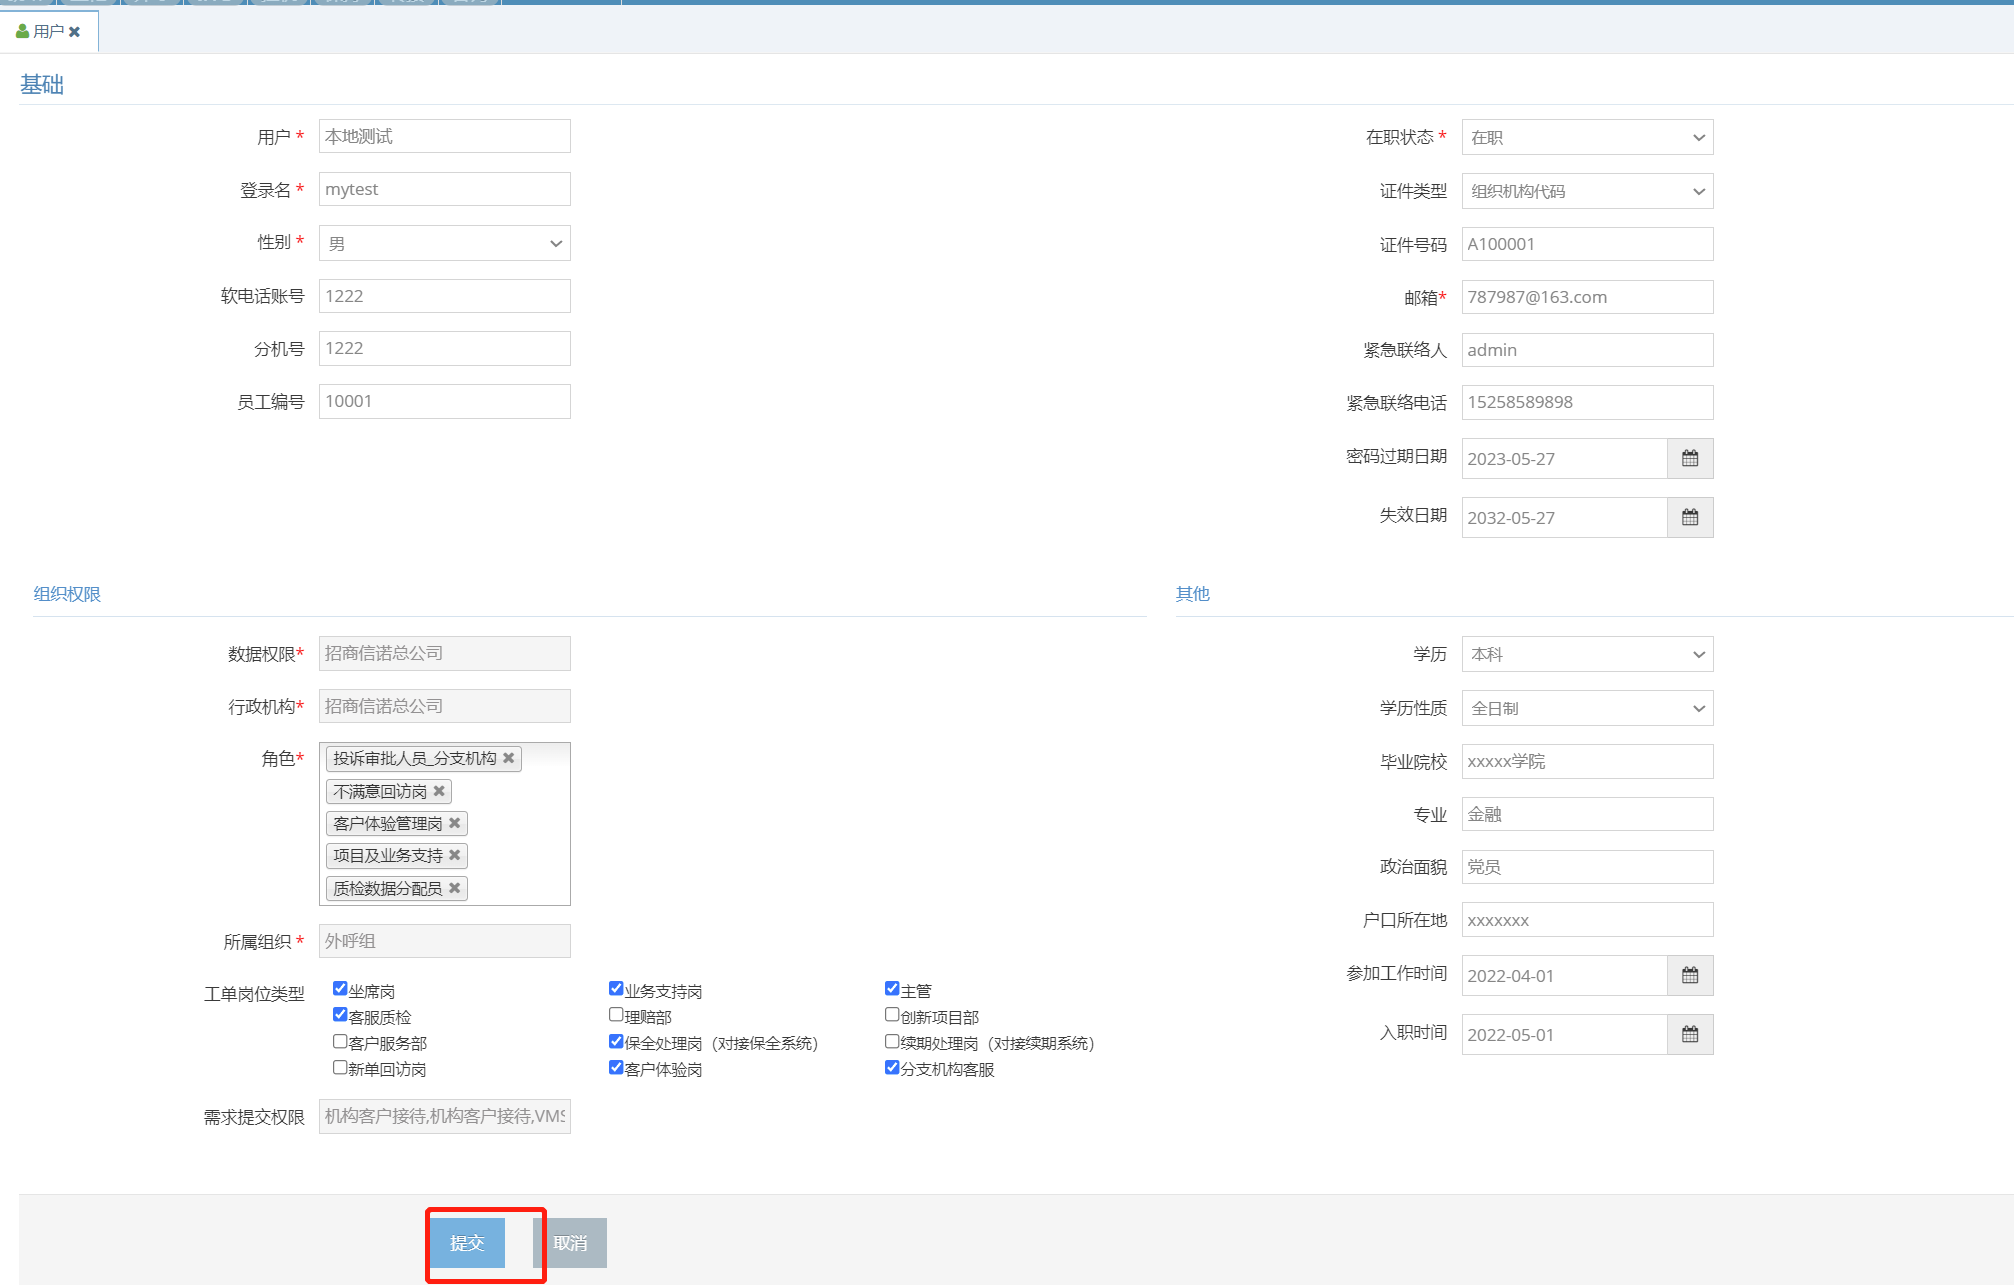Remove the 不满意回访岗 role tag
The image size is (2014, 1285).
(439, 791)
